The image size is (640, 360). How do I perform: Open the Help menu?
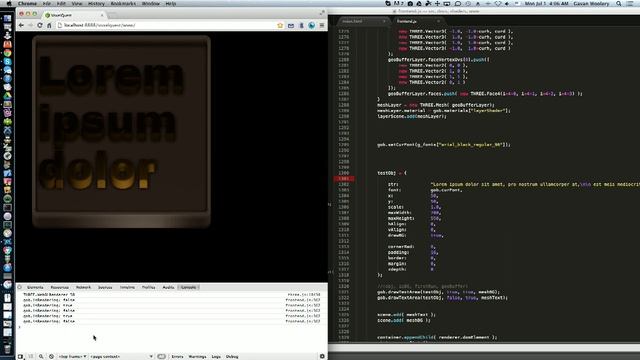[171, 3]
